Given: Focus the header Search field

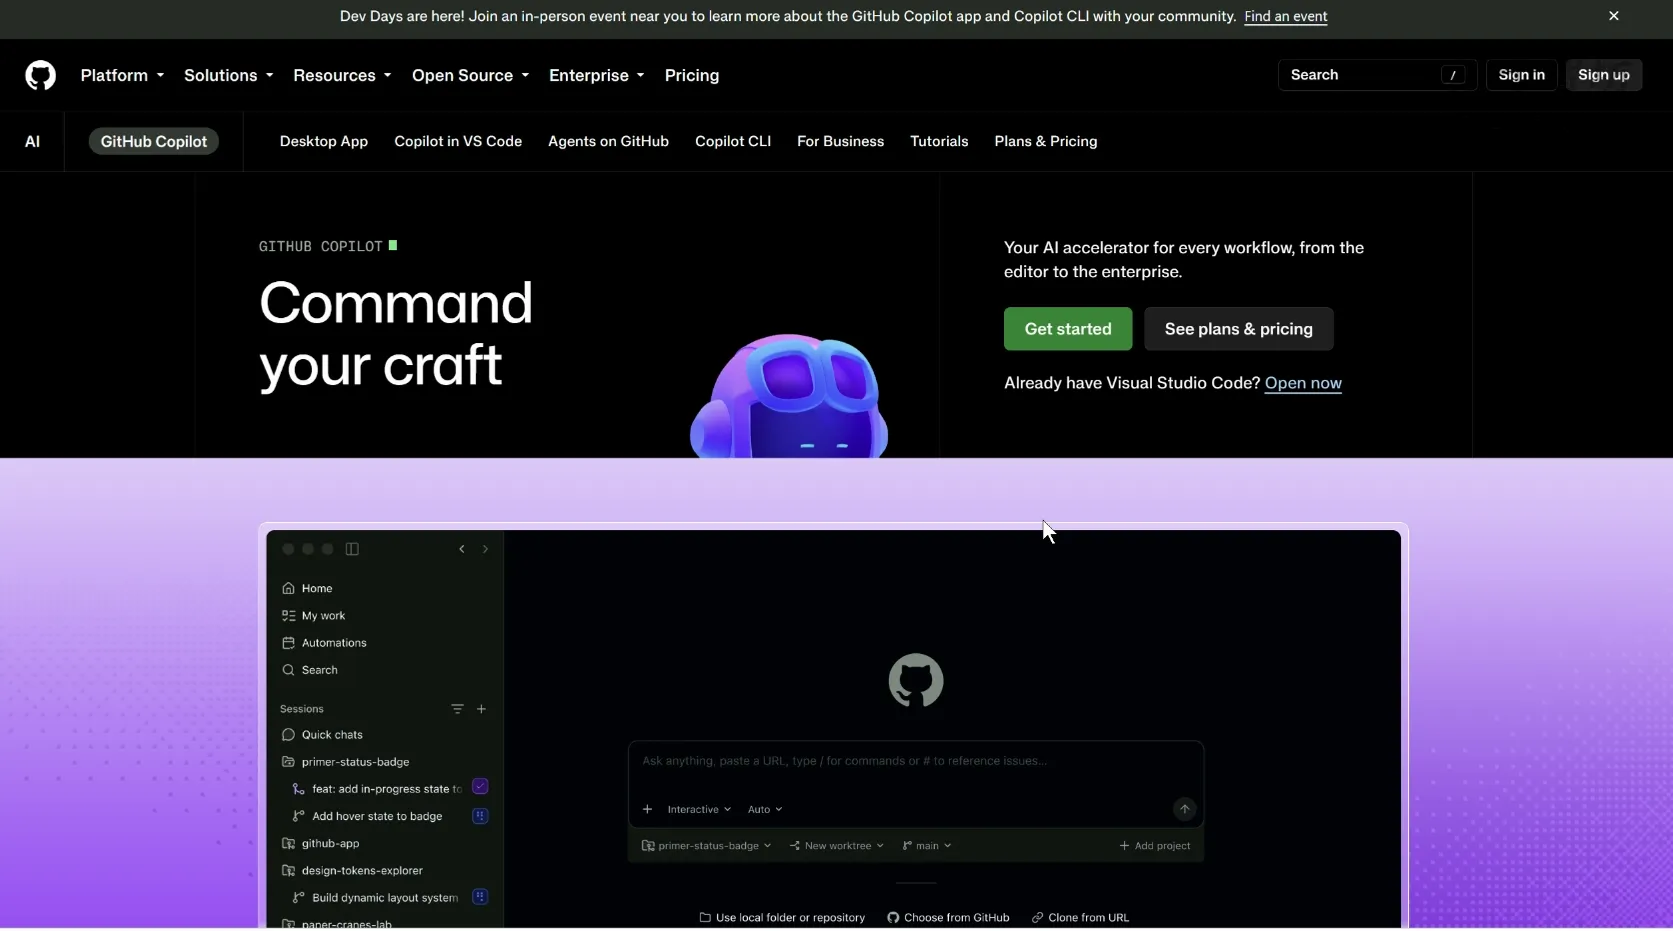Looking at the screenshot, I should coord(1377,75).
